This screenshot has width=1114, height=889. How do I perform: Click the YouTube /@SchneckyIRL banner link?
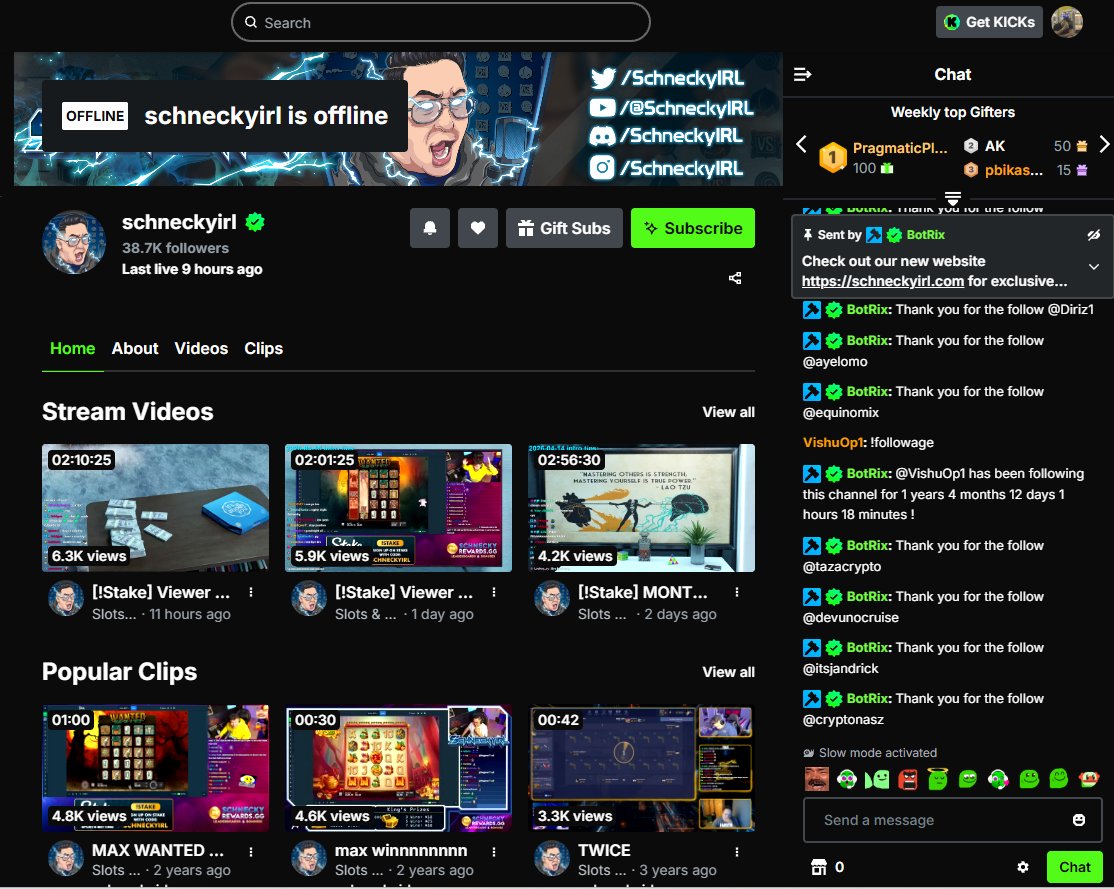coord(671,108)
